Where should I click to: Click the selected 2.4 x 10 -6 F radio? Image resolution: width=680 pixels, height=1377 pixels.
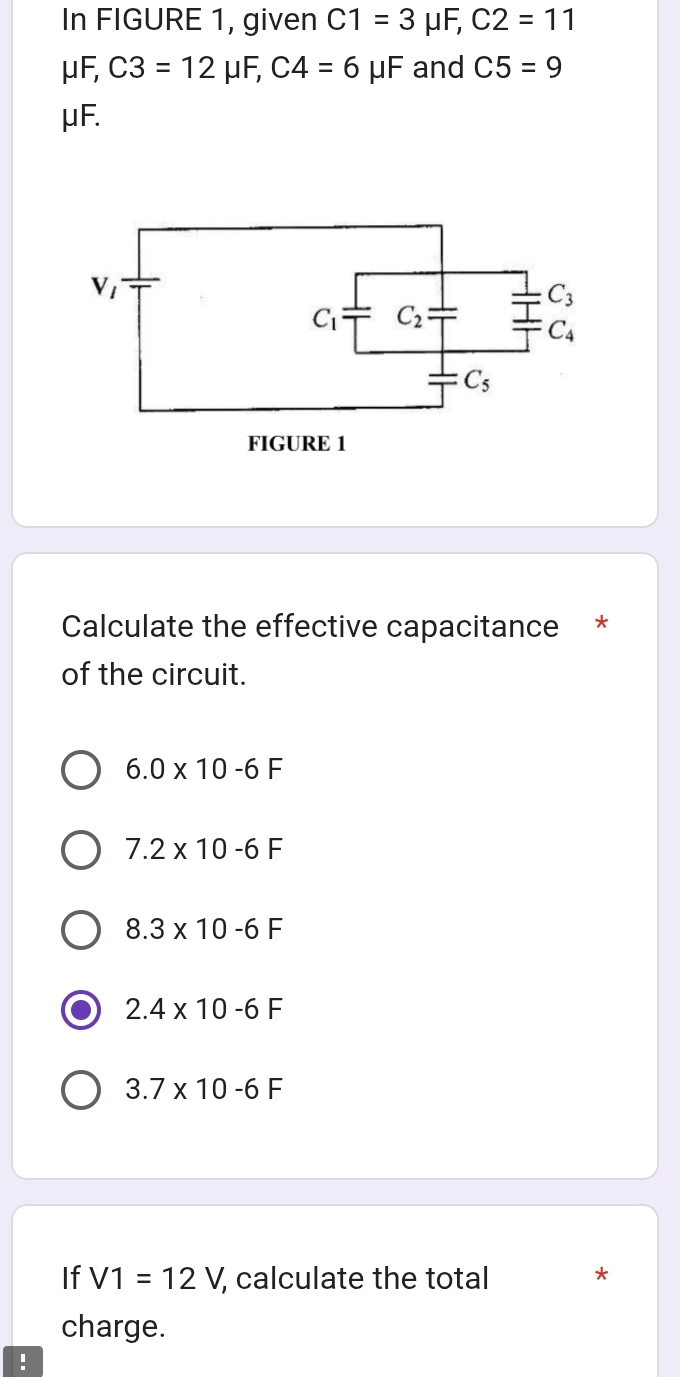81,1009
